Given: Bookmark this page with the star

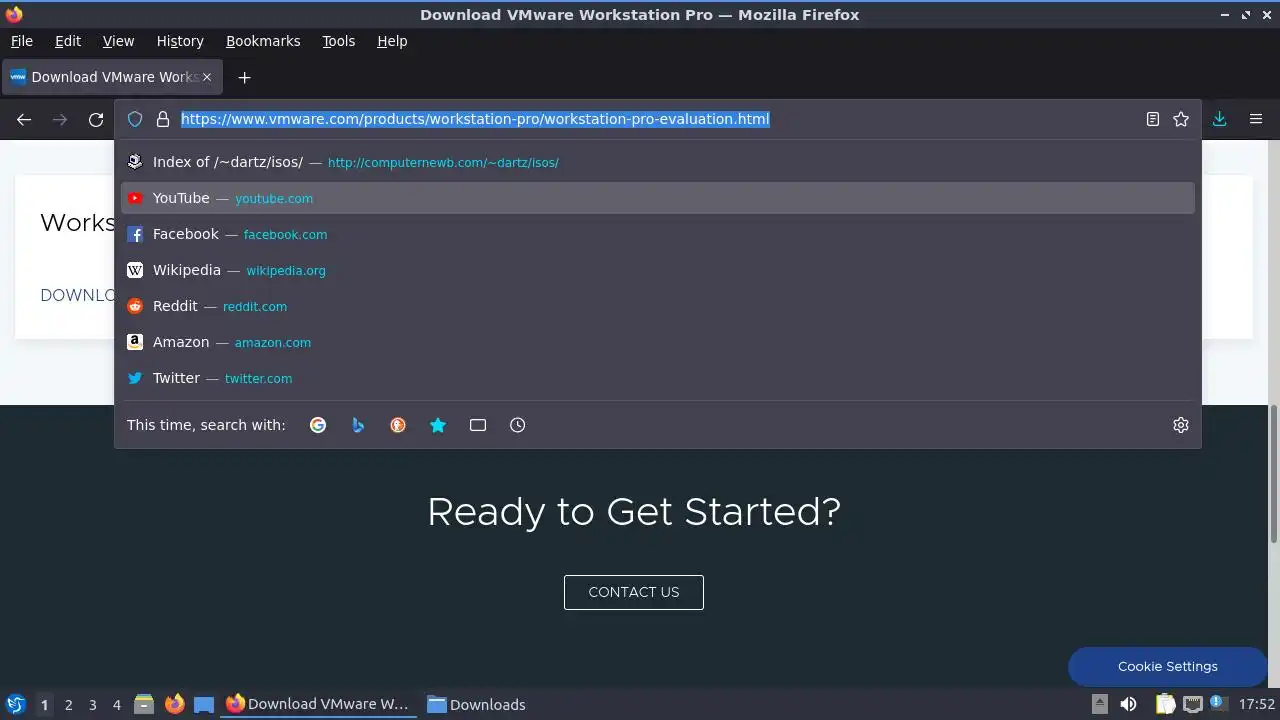Looking at the screenshot, I should 1181,119.
